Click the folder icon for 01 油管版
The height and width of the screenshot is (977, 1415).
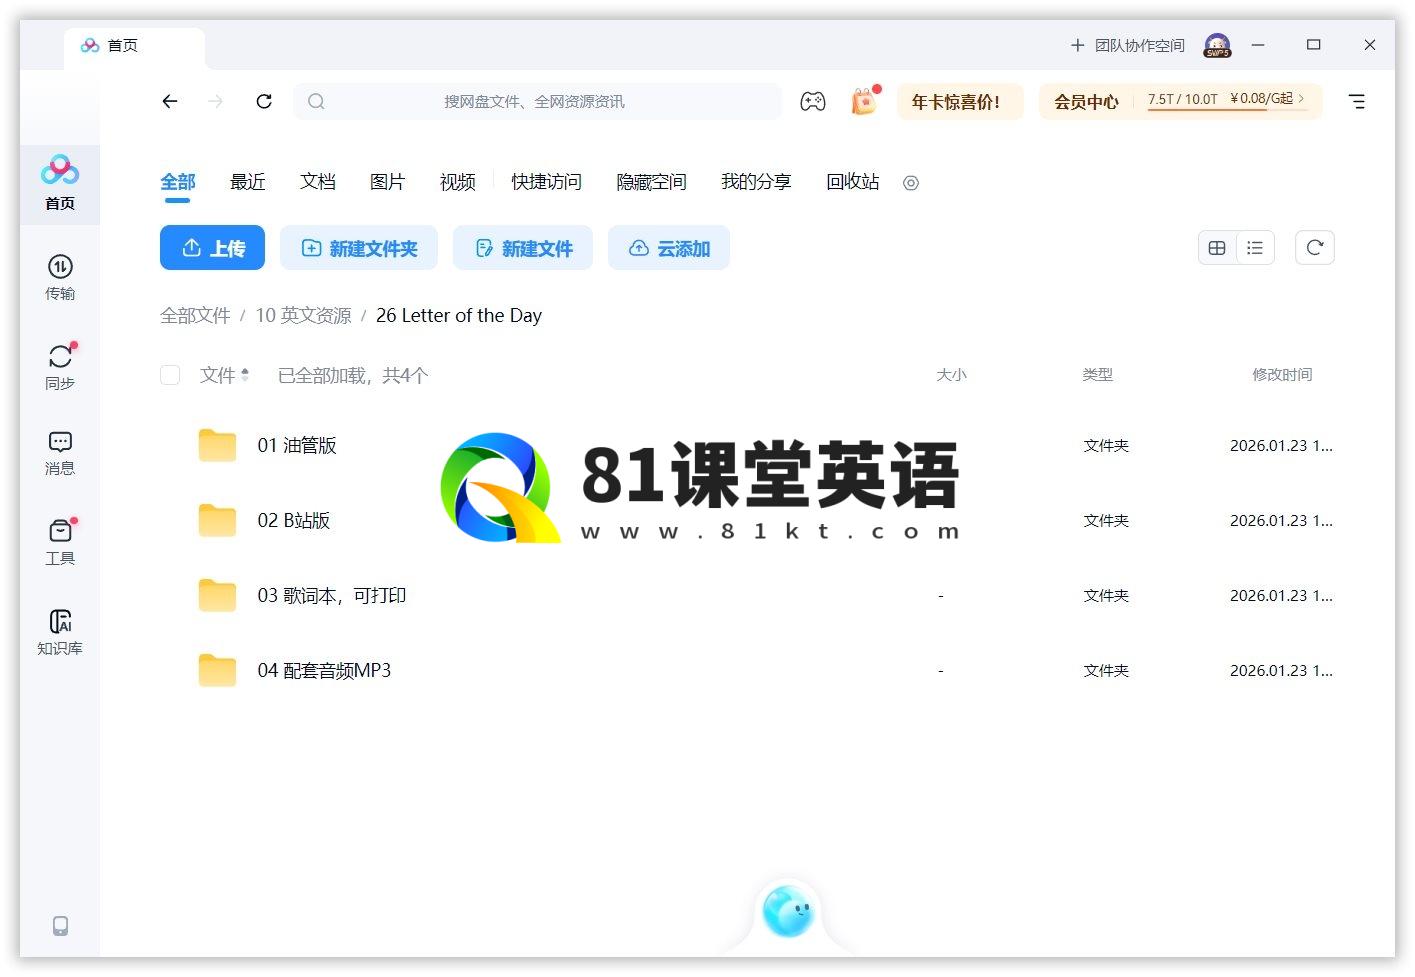point(217,445)
